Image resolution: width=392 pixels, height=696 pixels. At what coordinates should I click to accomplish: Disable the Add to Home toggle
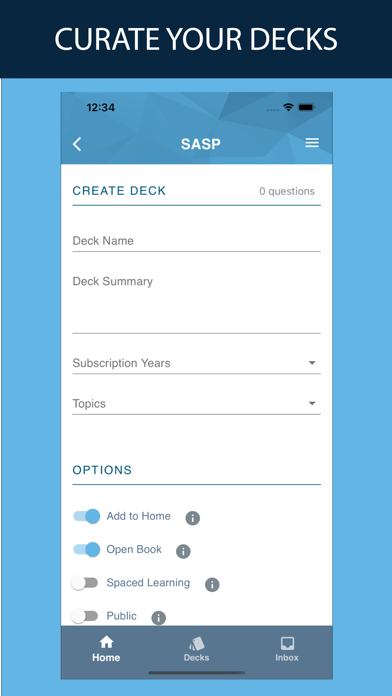click(x=87, y=516)
